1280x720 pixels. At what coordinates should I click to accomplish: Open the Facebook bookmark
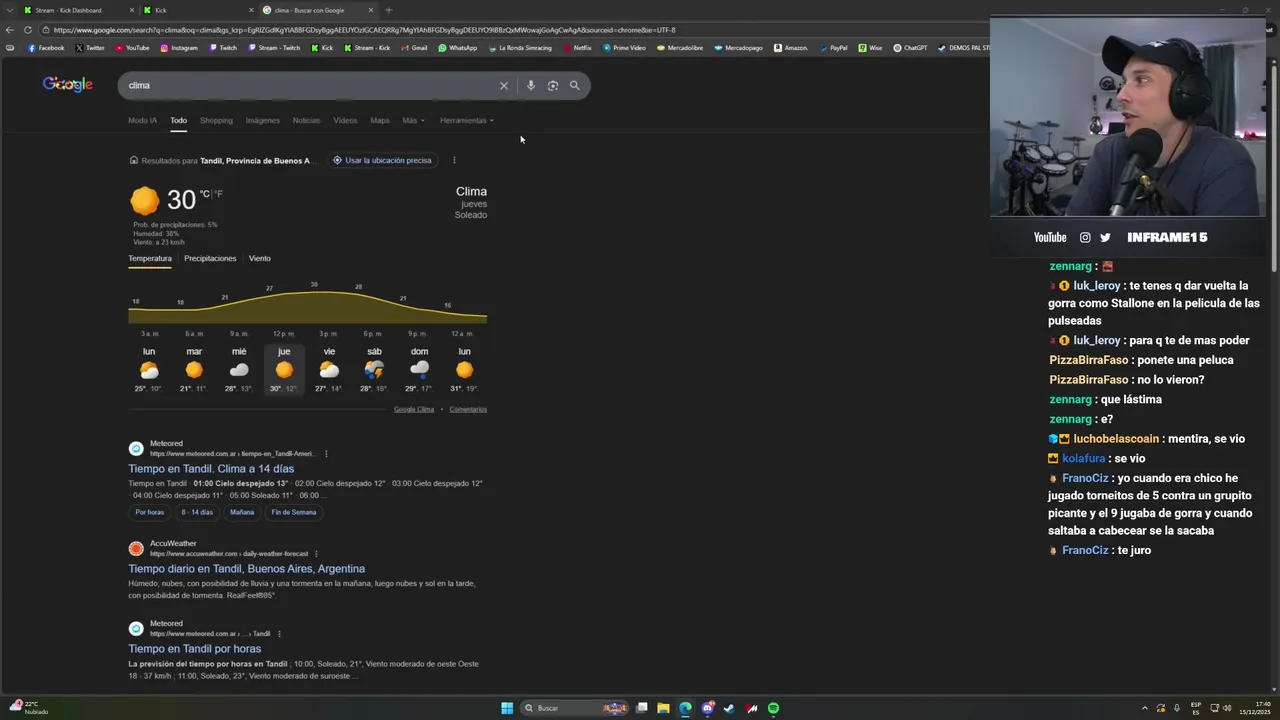point(46,48)
